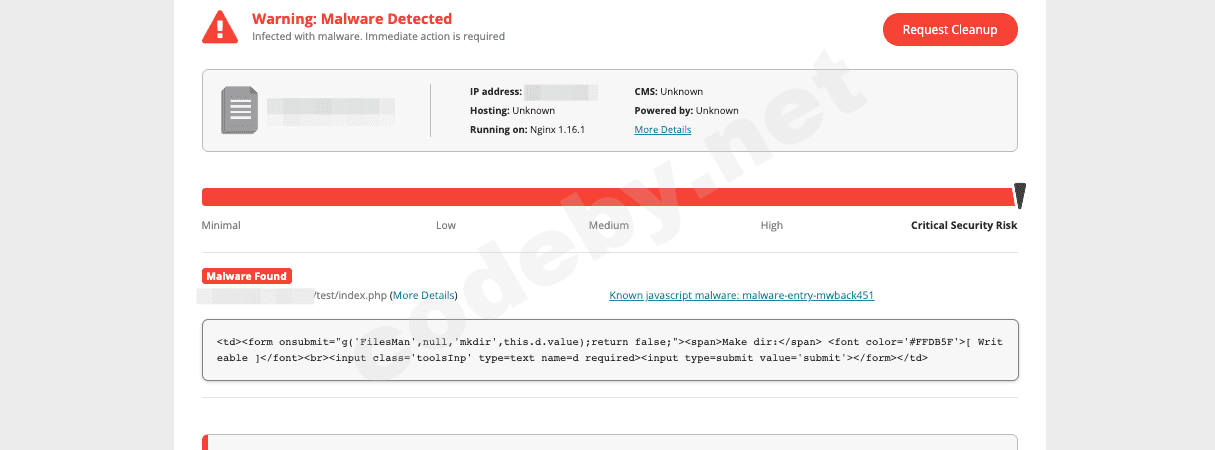Click the red critical risk bar
This screenshot has height=450, width=1215.
click(x=600, y=197)
